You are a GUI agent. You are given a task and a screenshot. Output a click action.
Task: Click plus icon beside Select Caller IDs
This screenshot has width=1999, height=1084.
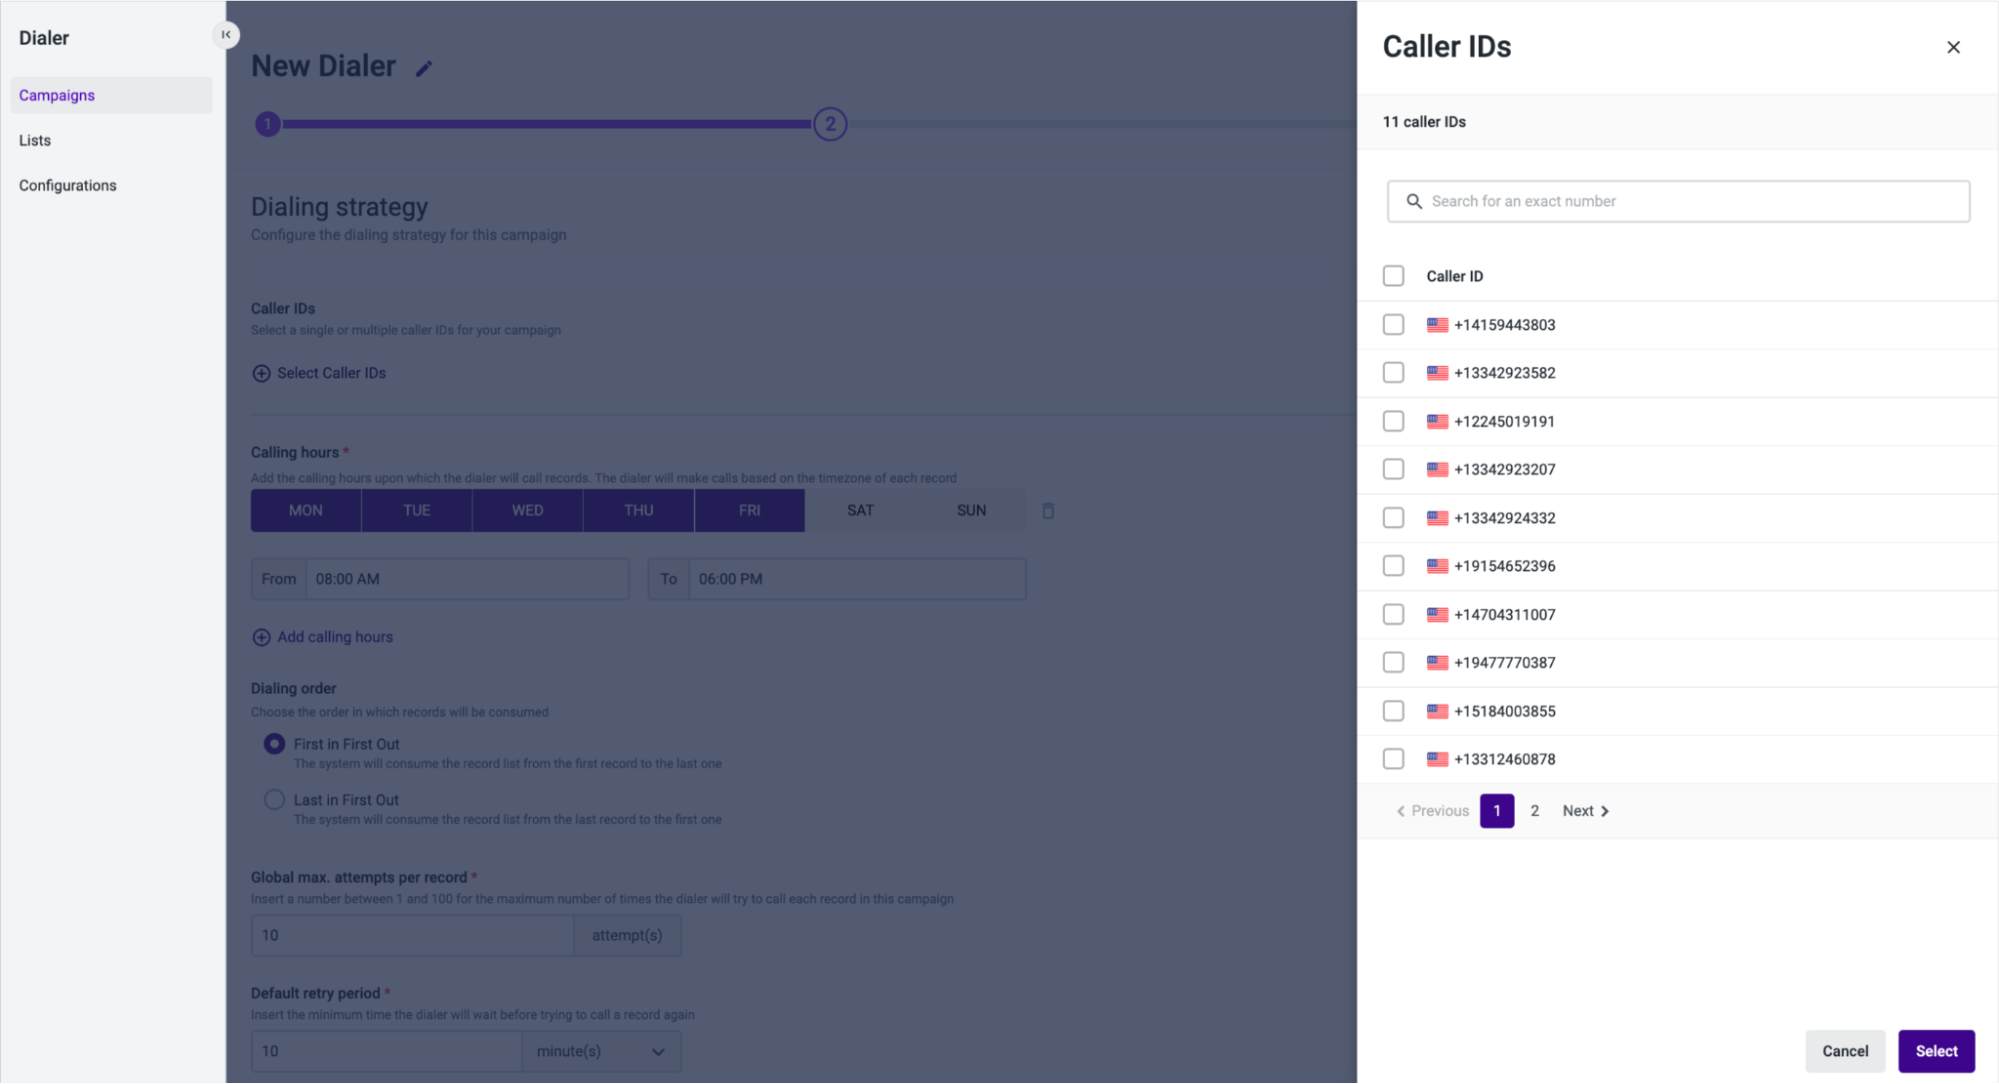[261, 373]
